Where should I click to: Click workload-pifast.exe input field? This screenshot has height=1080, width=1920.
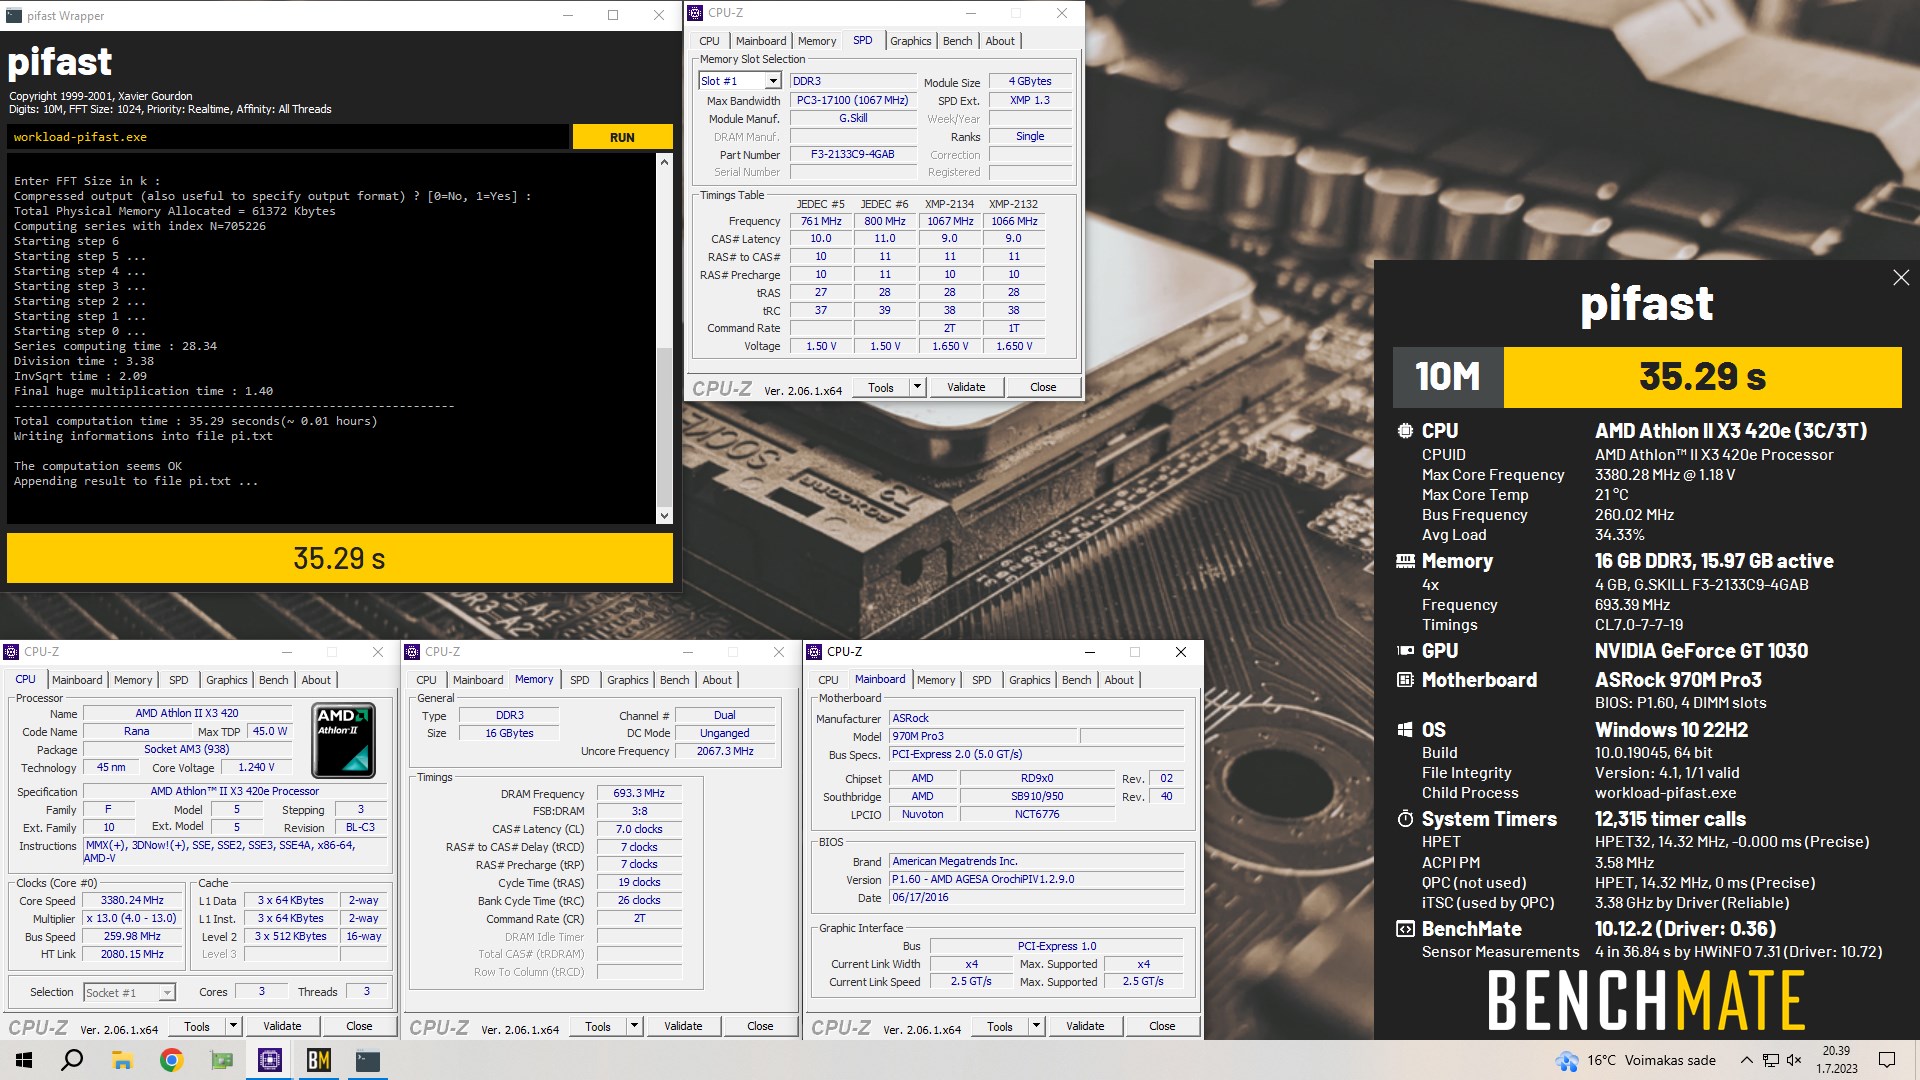tap(288, 137)
